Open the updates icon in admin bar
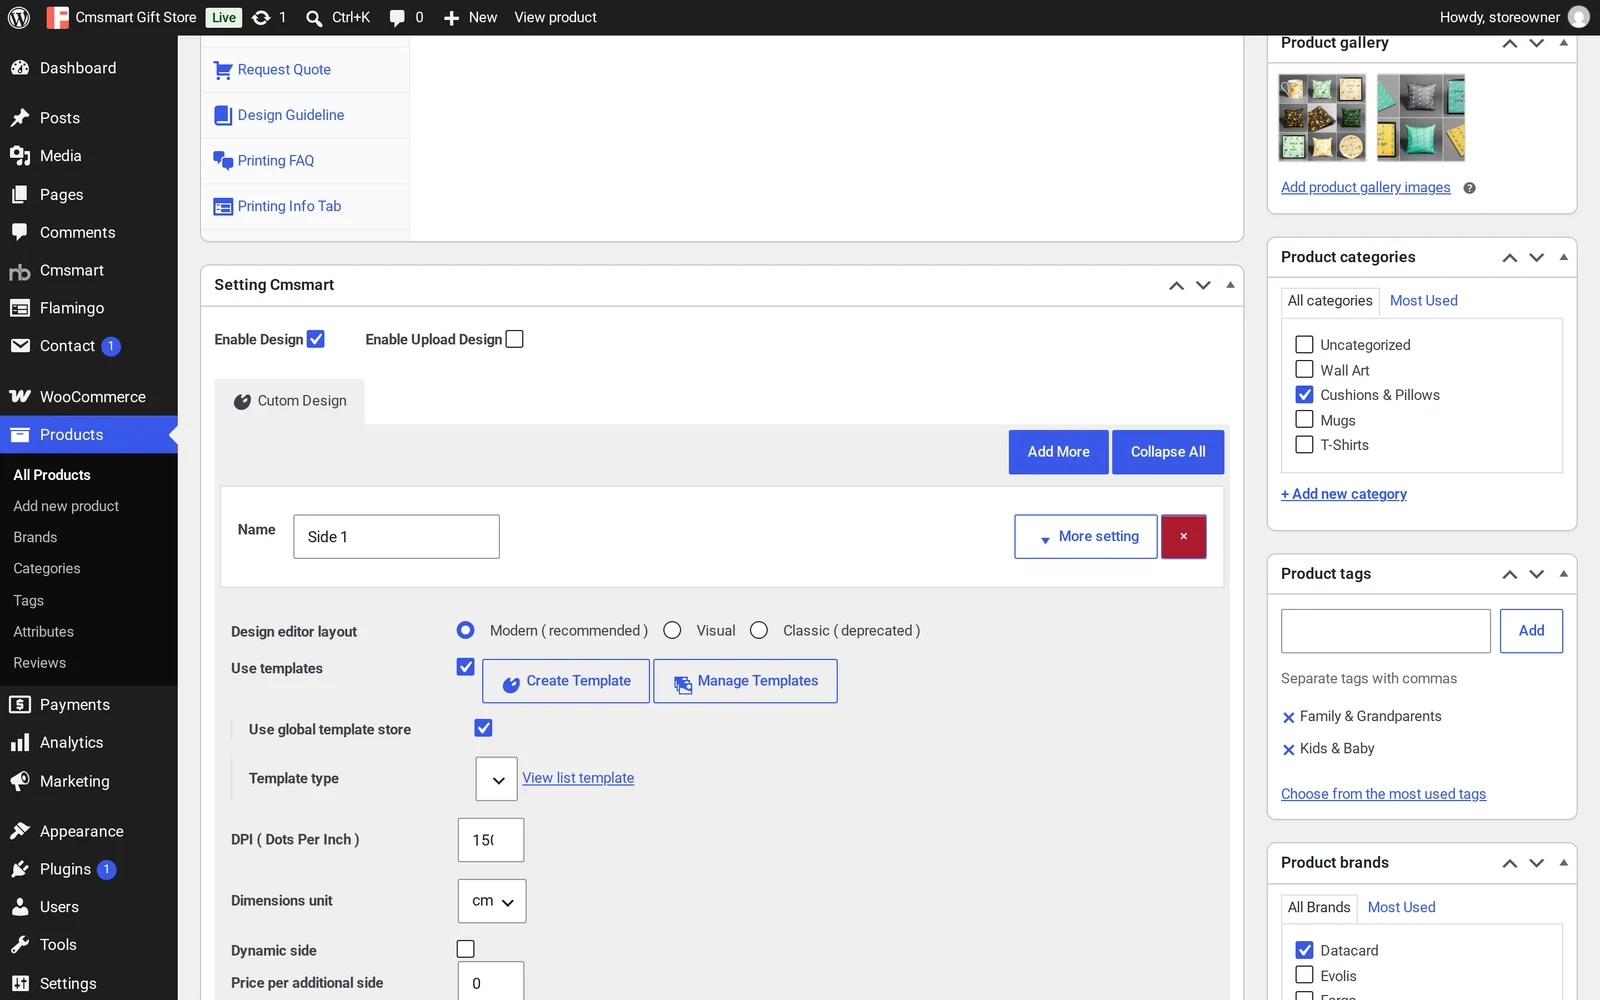Screen dimensions: 1600x1000 [269, 17]
